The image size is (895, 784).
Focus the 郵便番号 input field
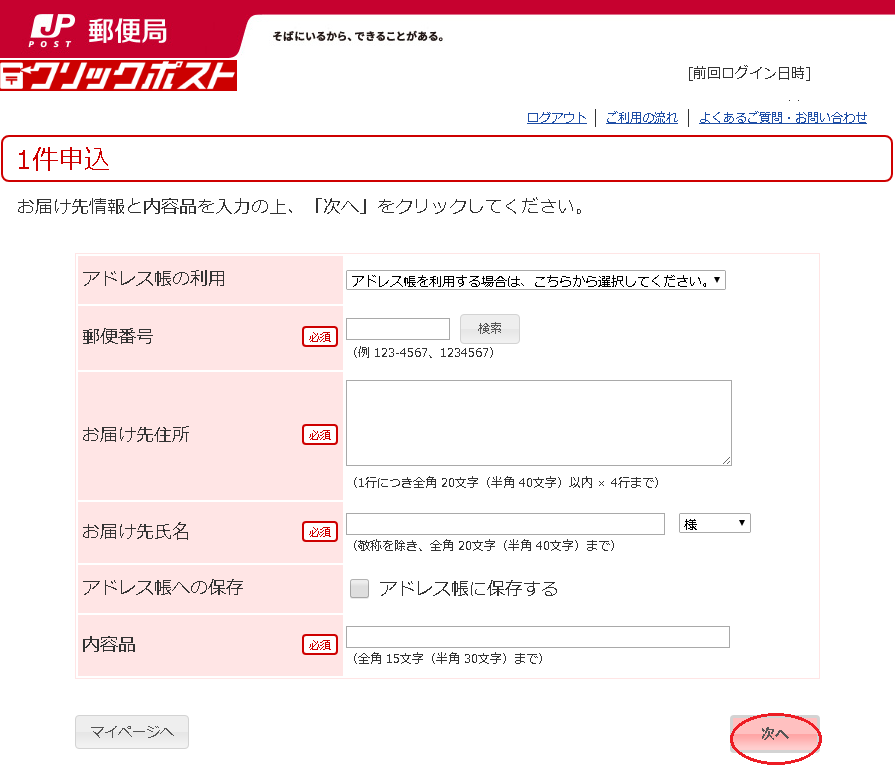398,329
